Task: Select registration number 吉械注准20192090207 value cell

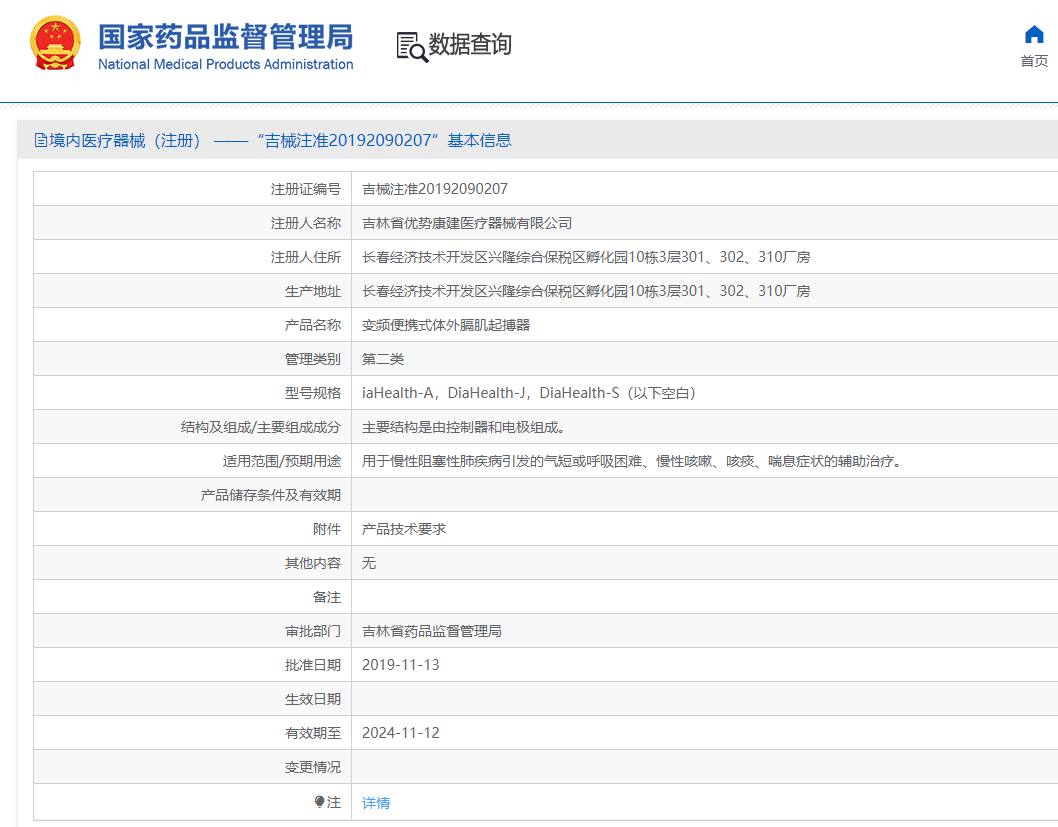Action: tap(435, 189)
